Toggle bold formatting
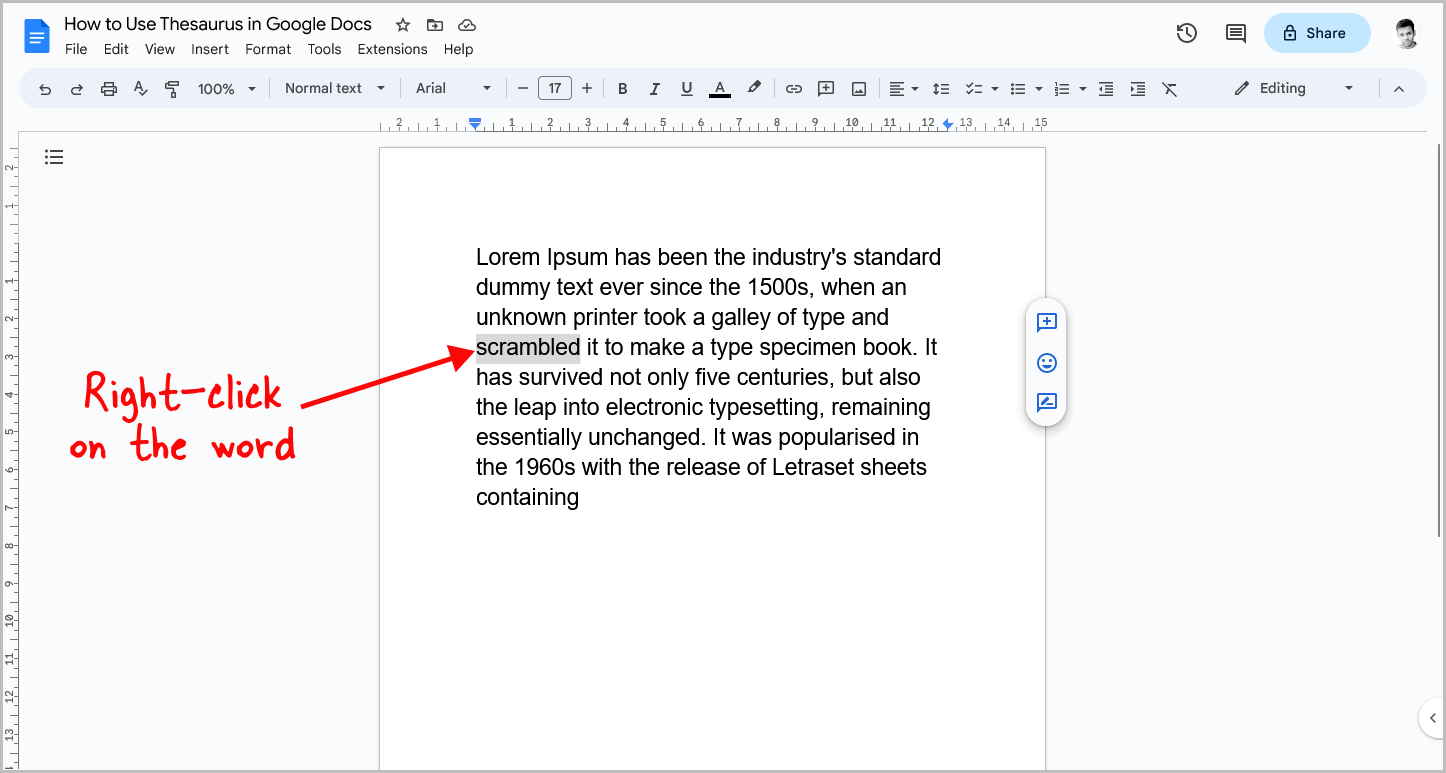The image size is (1446, 773). click(622, 88)
